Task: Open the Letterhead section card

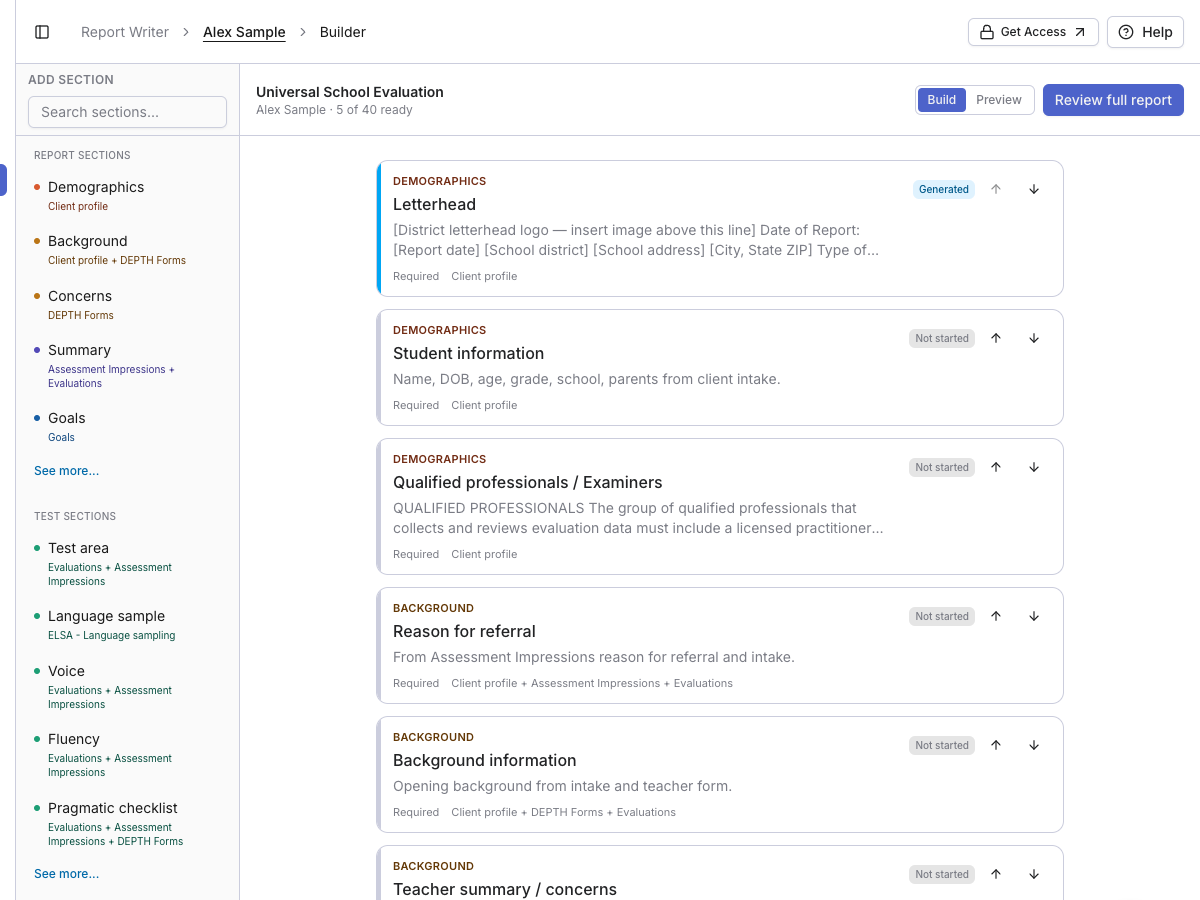Action: click(x=720, y=229)
